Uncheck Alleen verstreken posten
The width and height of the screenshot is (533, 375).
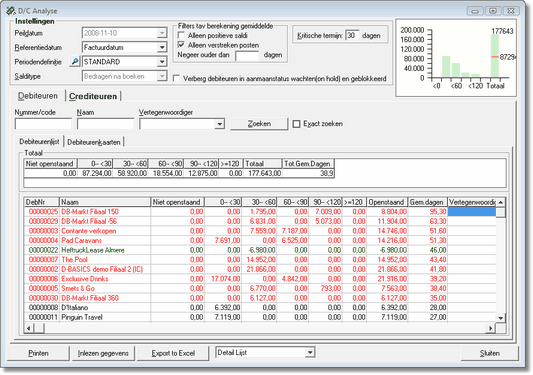(x=181, y=45)
